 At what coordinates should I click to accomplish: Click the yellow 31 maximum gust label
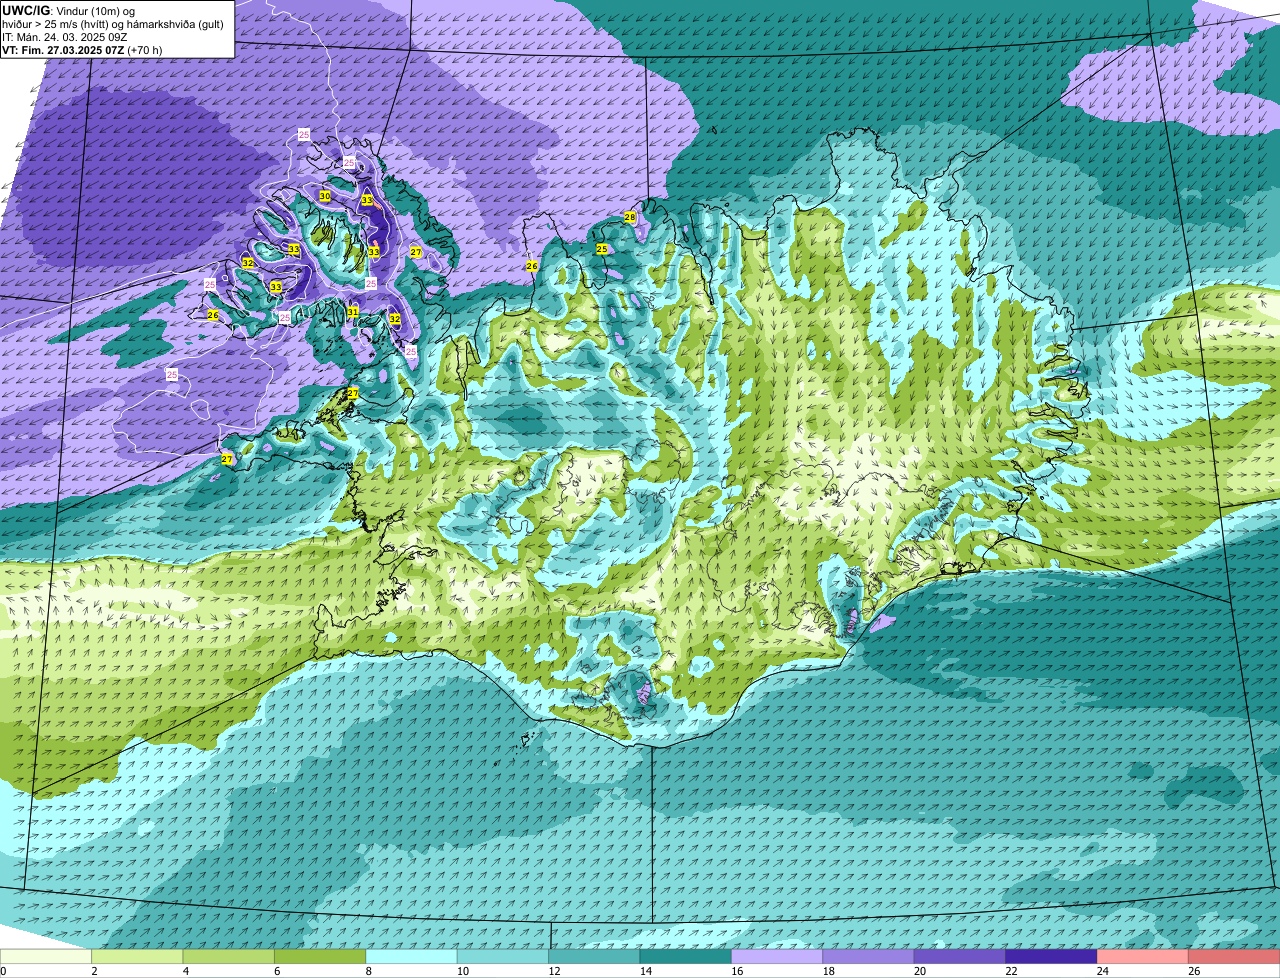[x=353, y=312]
